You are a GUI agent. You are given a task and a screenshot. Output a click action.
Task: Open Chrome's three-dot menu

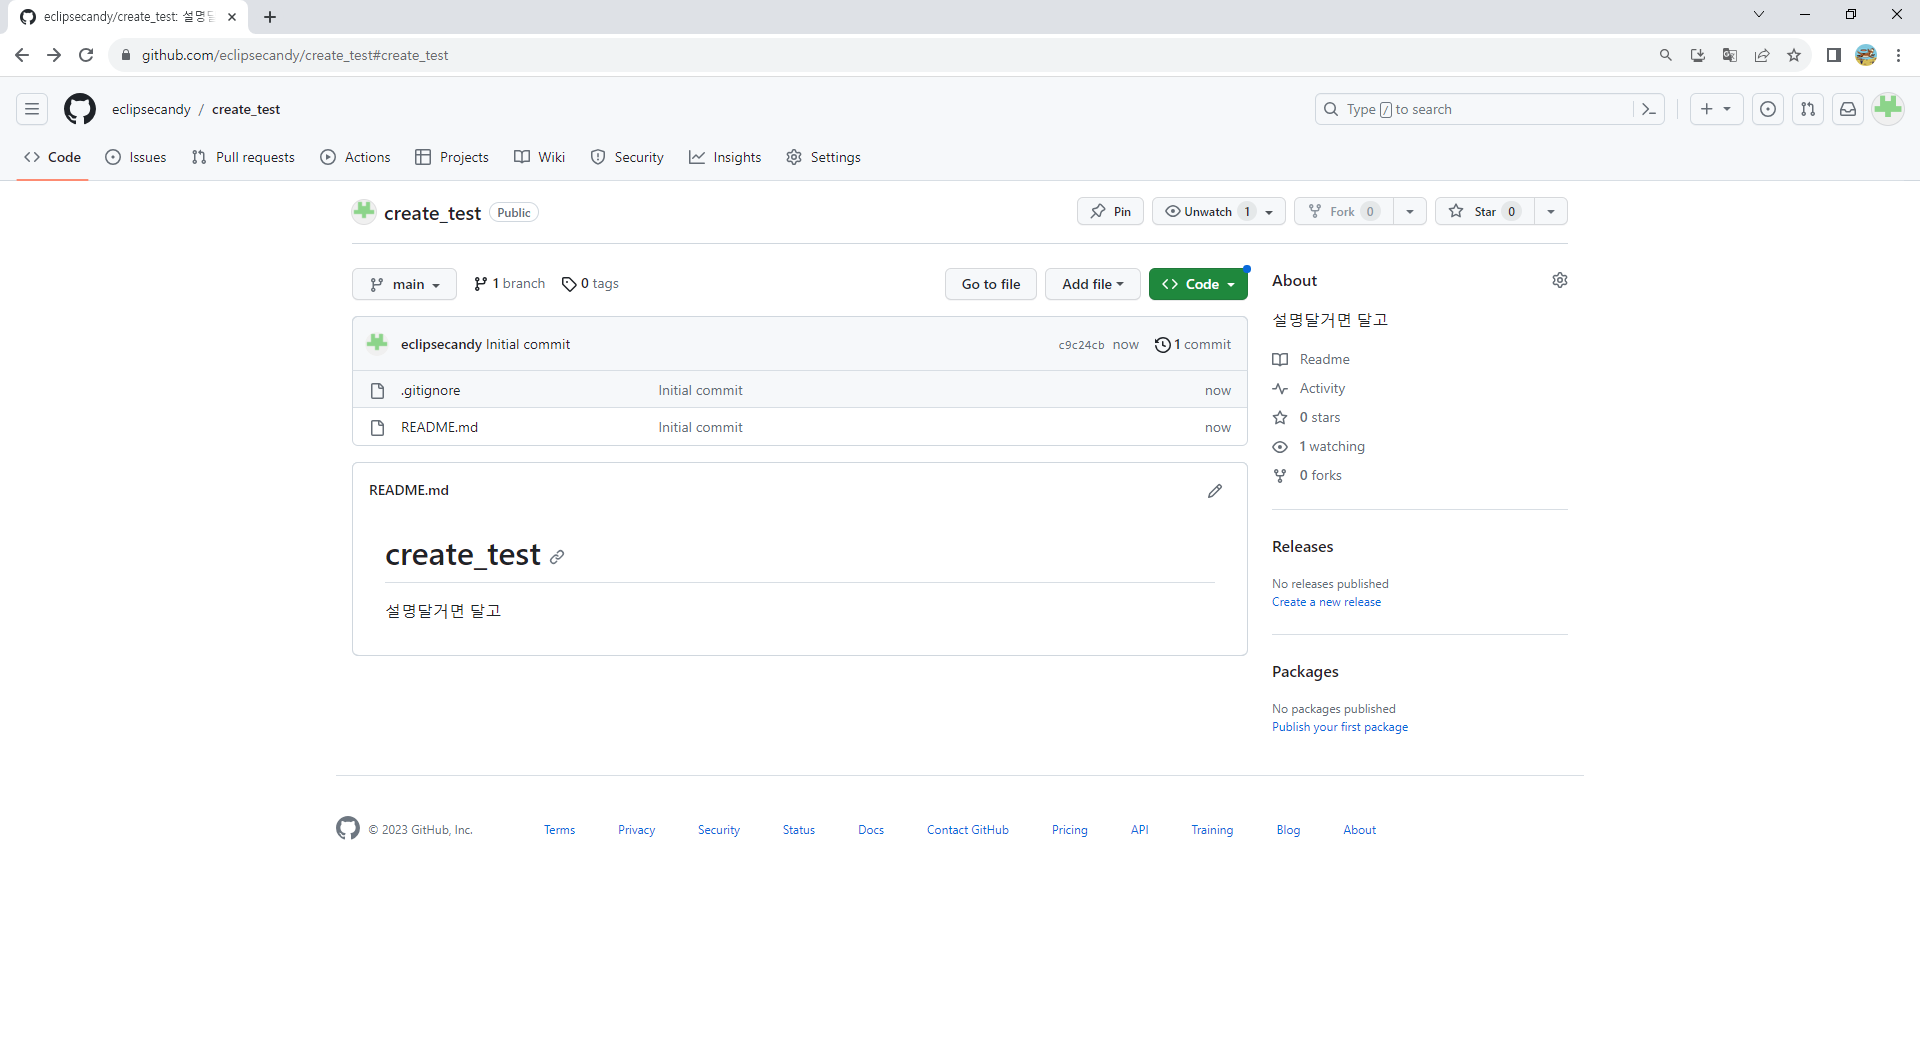(x=1898, y=55)
